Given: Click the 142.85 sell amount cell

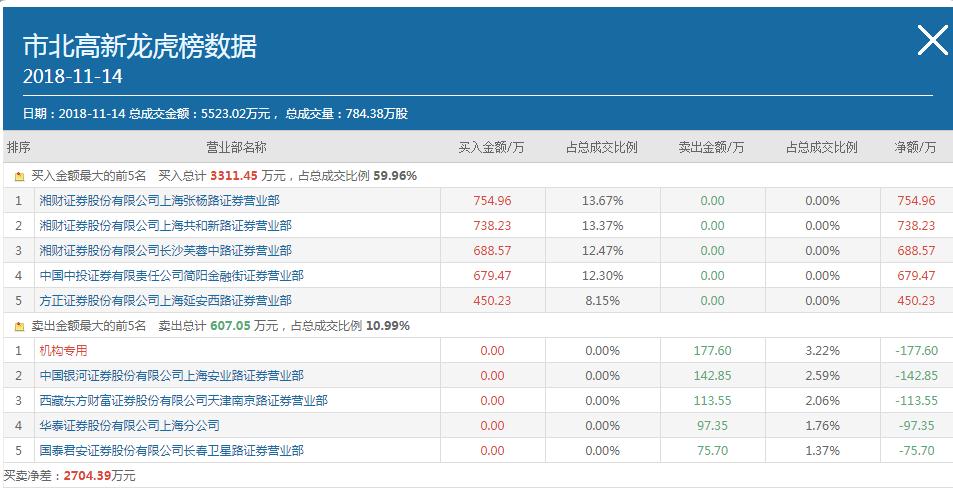Looking at the screenshot, I should coord(712,375).
